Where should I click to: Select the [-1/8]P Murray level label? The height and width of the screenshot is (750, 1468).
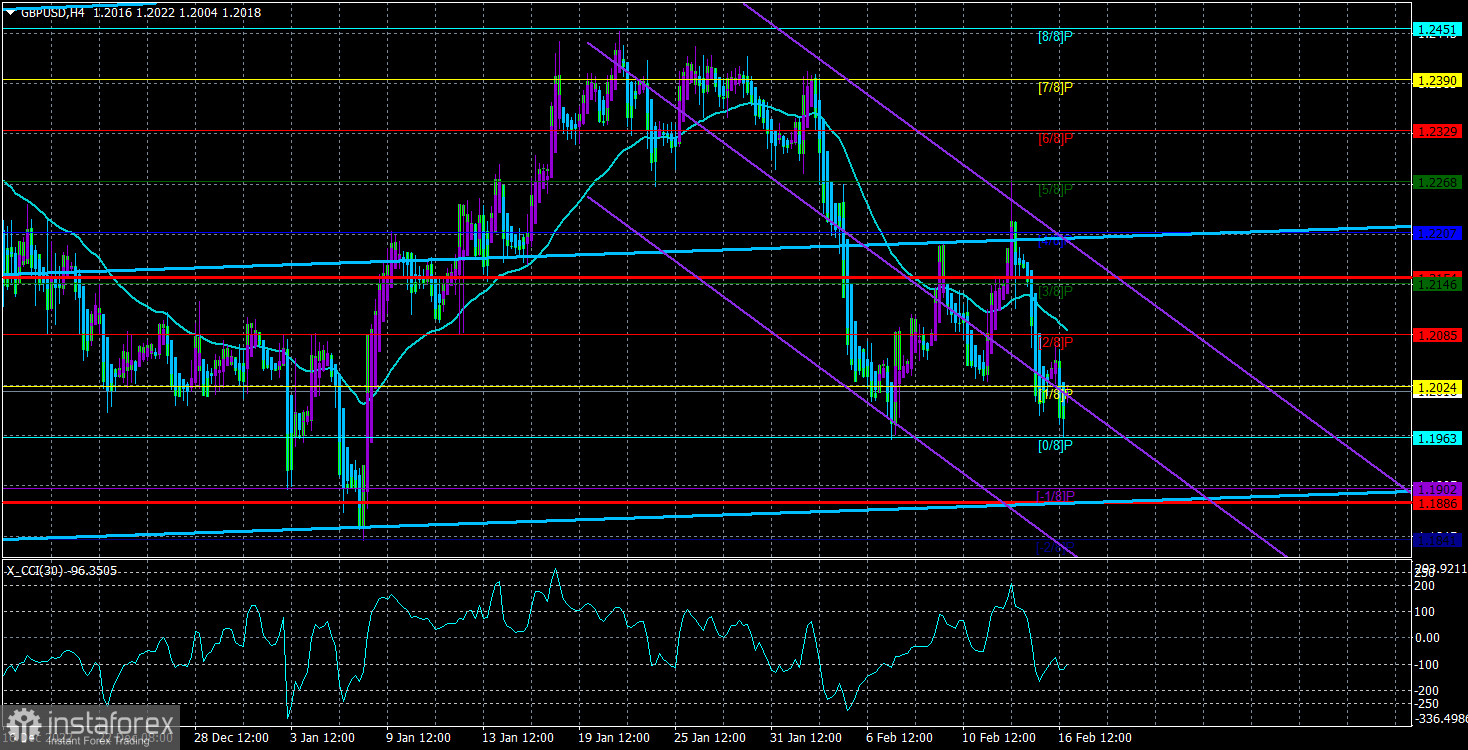tap(1055, 496)
